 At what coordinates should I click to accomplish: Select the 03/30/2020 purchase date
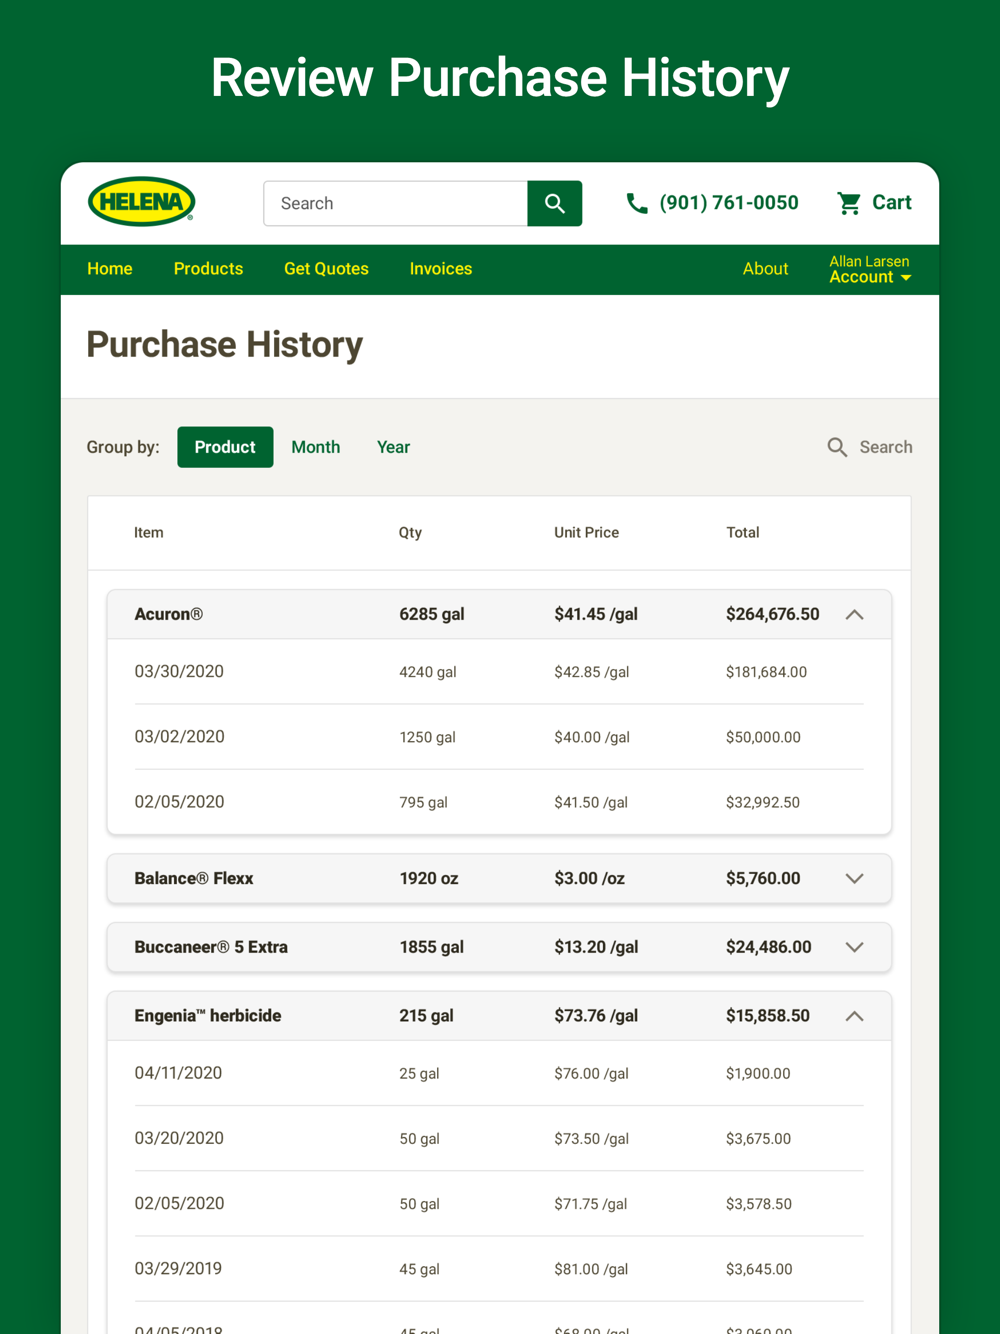[x=179, y=671]
